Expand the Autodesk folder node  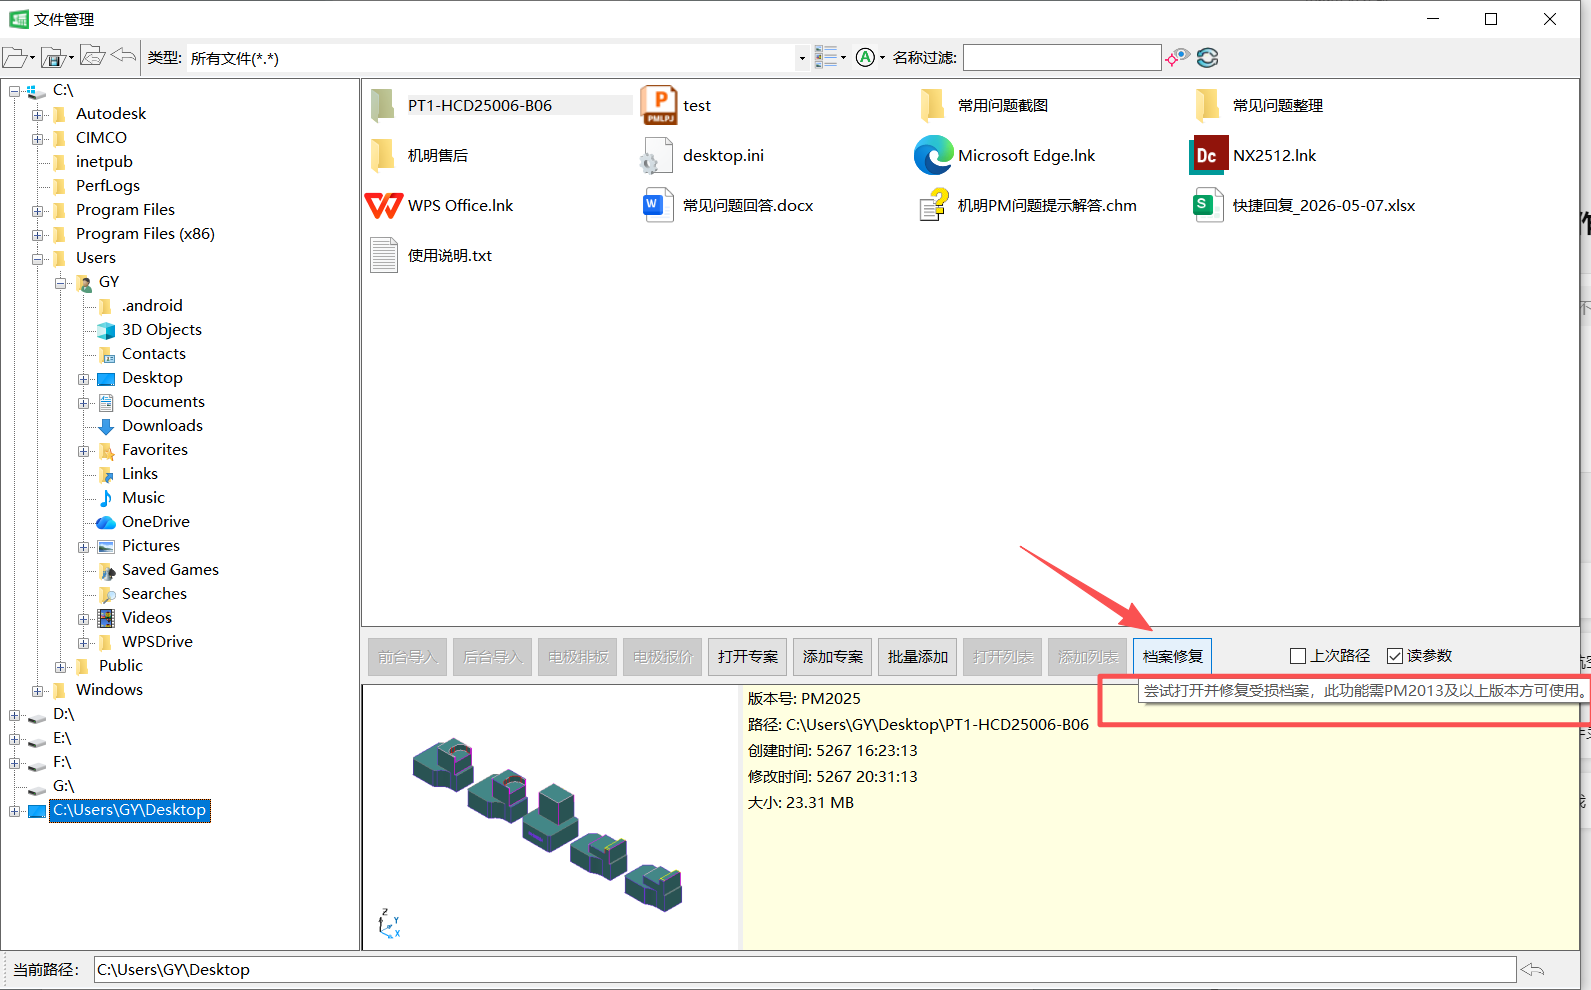38,115
